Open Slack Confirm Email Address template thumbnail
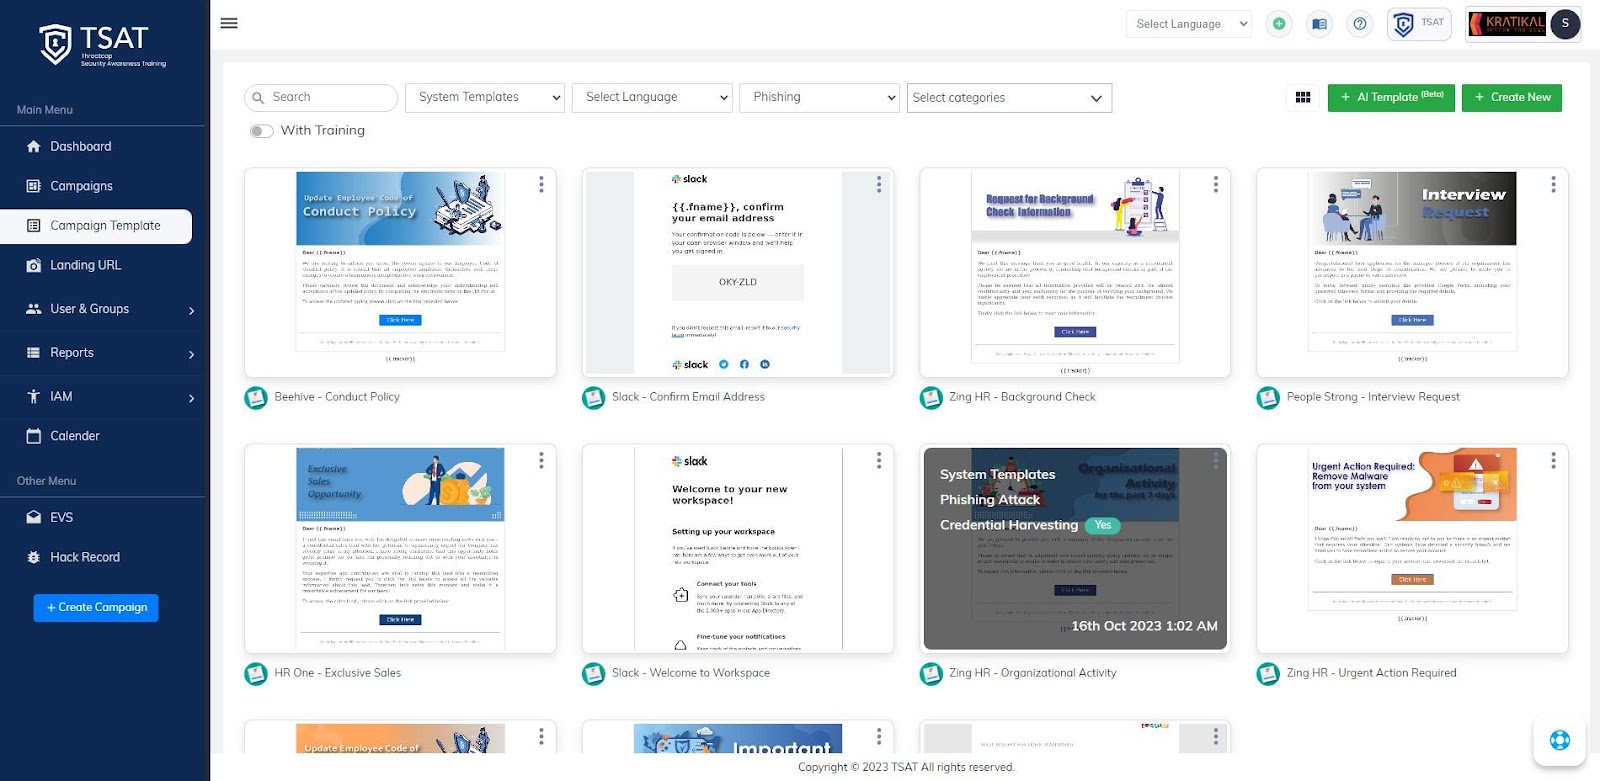The width and height of the screenshot is (1600, 781). click(738, 272)
